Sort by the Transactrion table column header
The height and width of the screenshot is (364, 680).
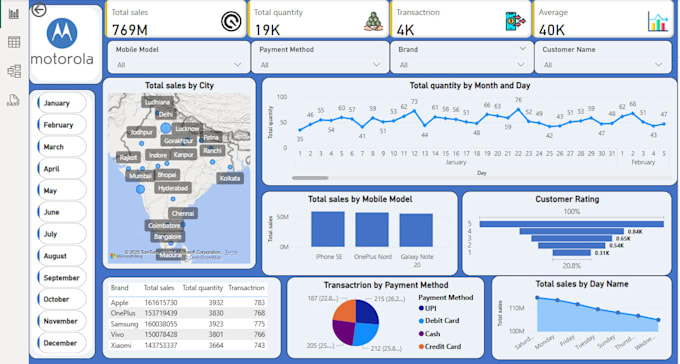click(246, 288)
